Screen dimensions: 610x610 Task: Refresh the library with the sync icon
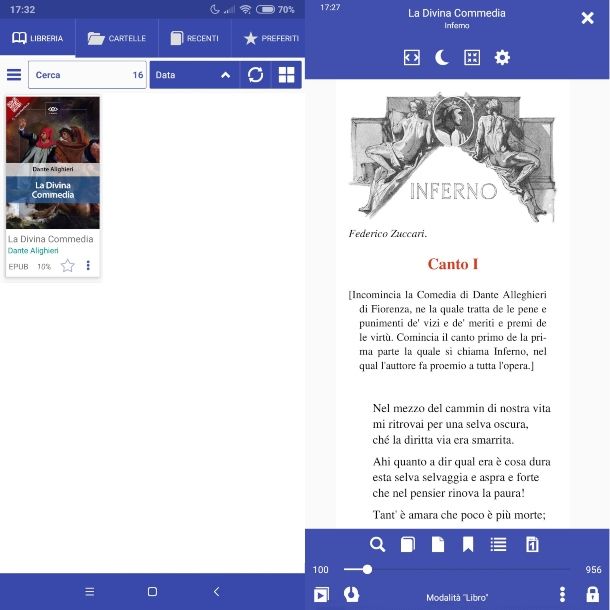[255, 75]
